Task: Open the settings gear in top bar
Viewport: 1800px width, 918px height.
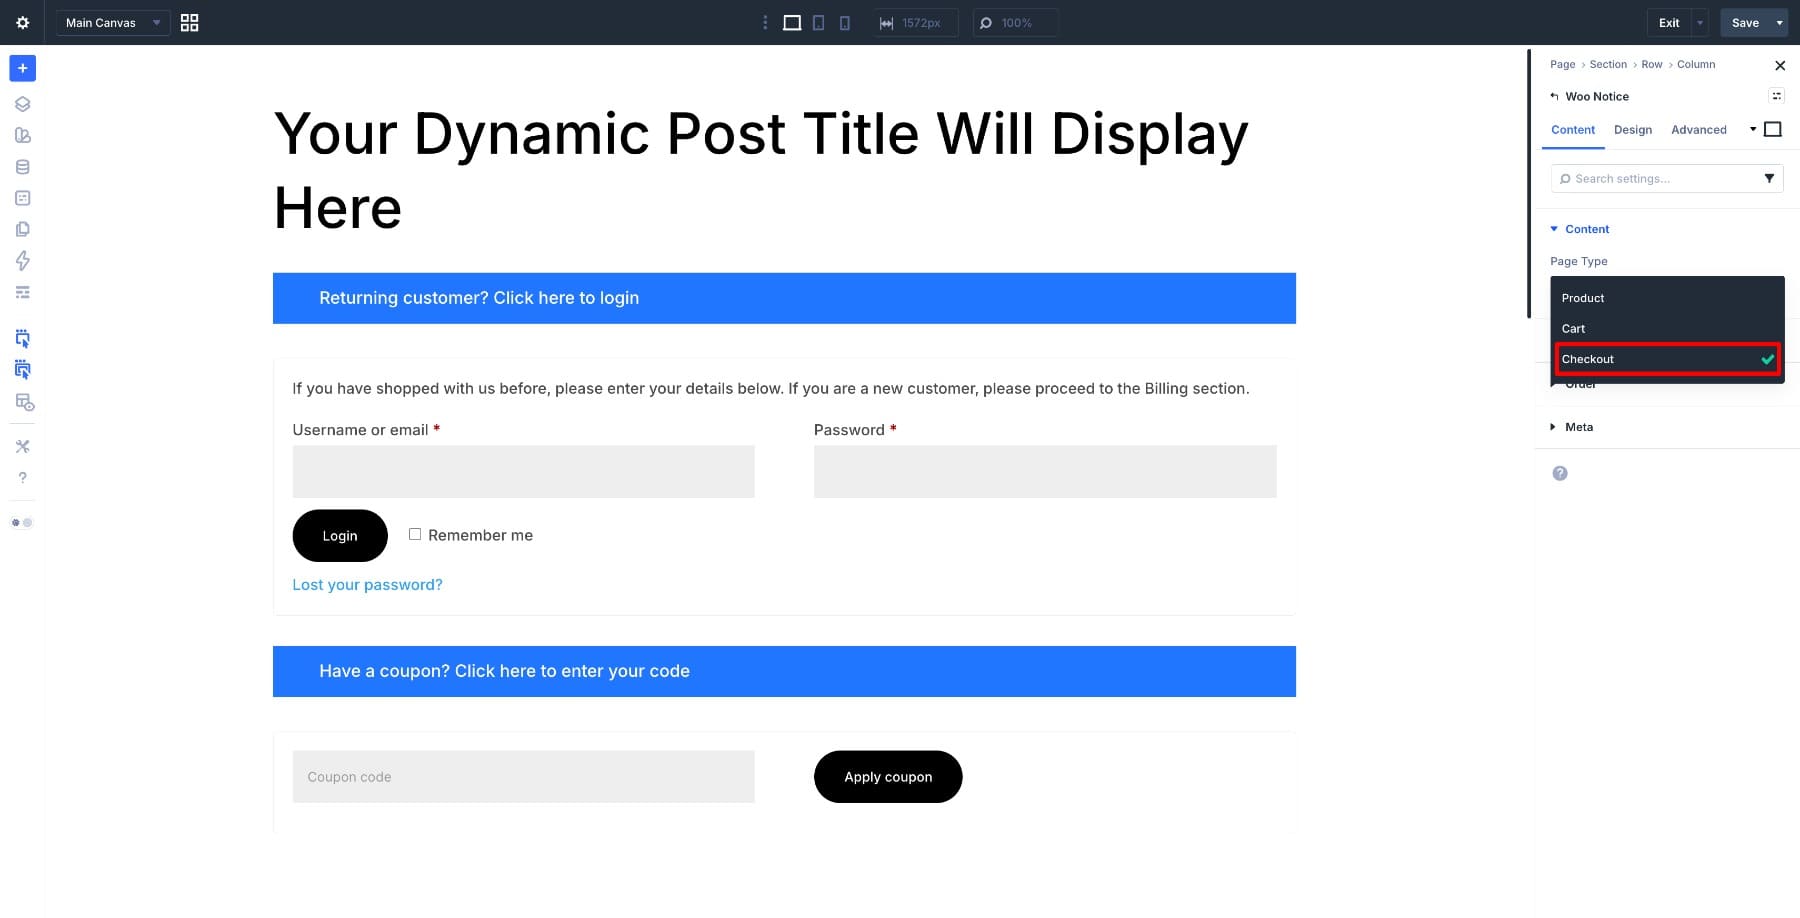Action: (x=22, y=22)
